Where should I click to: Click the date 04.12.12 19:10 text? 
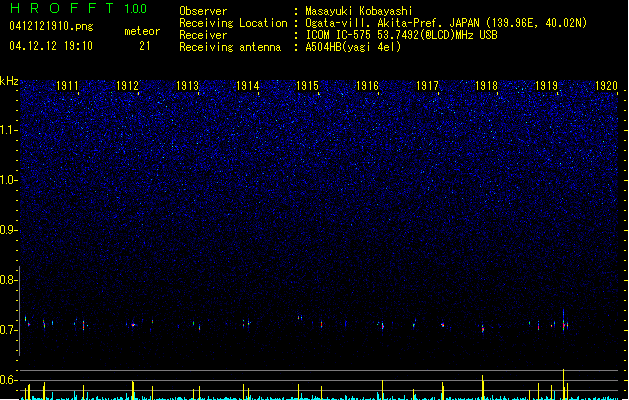(x=50, y=46)
